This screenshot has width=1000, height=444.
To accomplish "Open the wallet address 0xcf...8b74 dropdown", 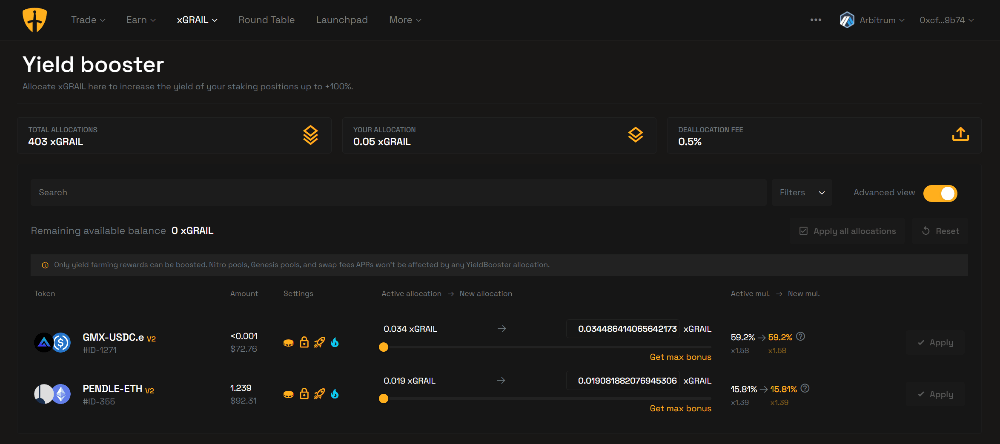I will 946,20.
